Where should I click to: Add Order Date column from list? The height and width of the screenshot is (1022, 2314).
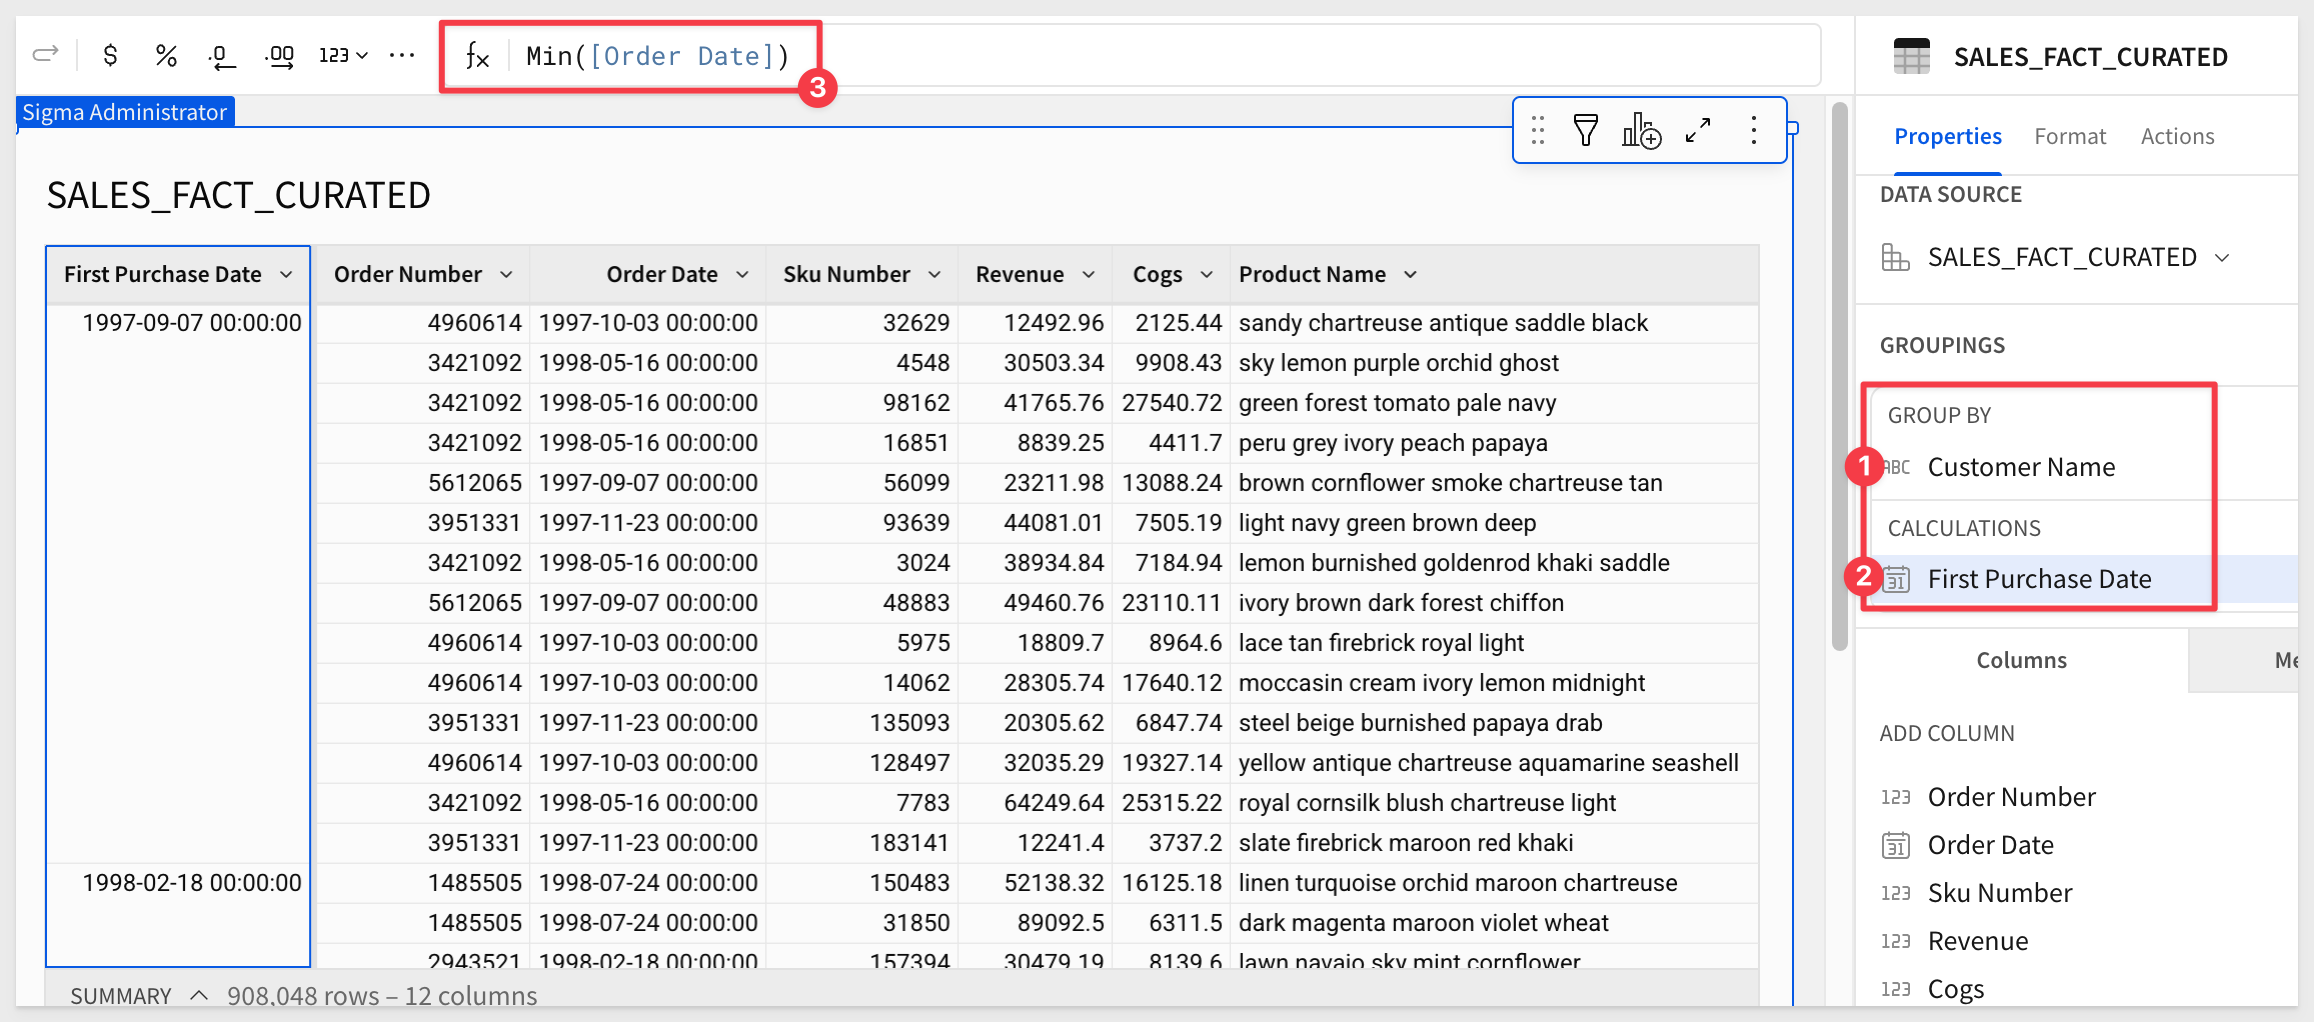[x=1990, y=845]
